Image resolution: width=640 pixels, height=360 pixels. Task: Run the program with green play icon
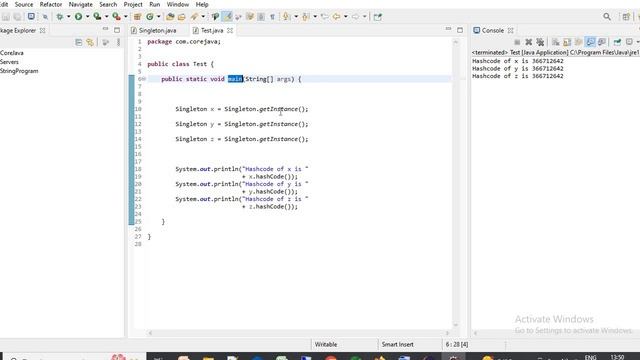coord(78,17)
